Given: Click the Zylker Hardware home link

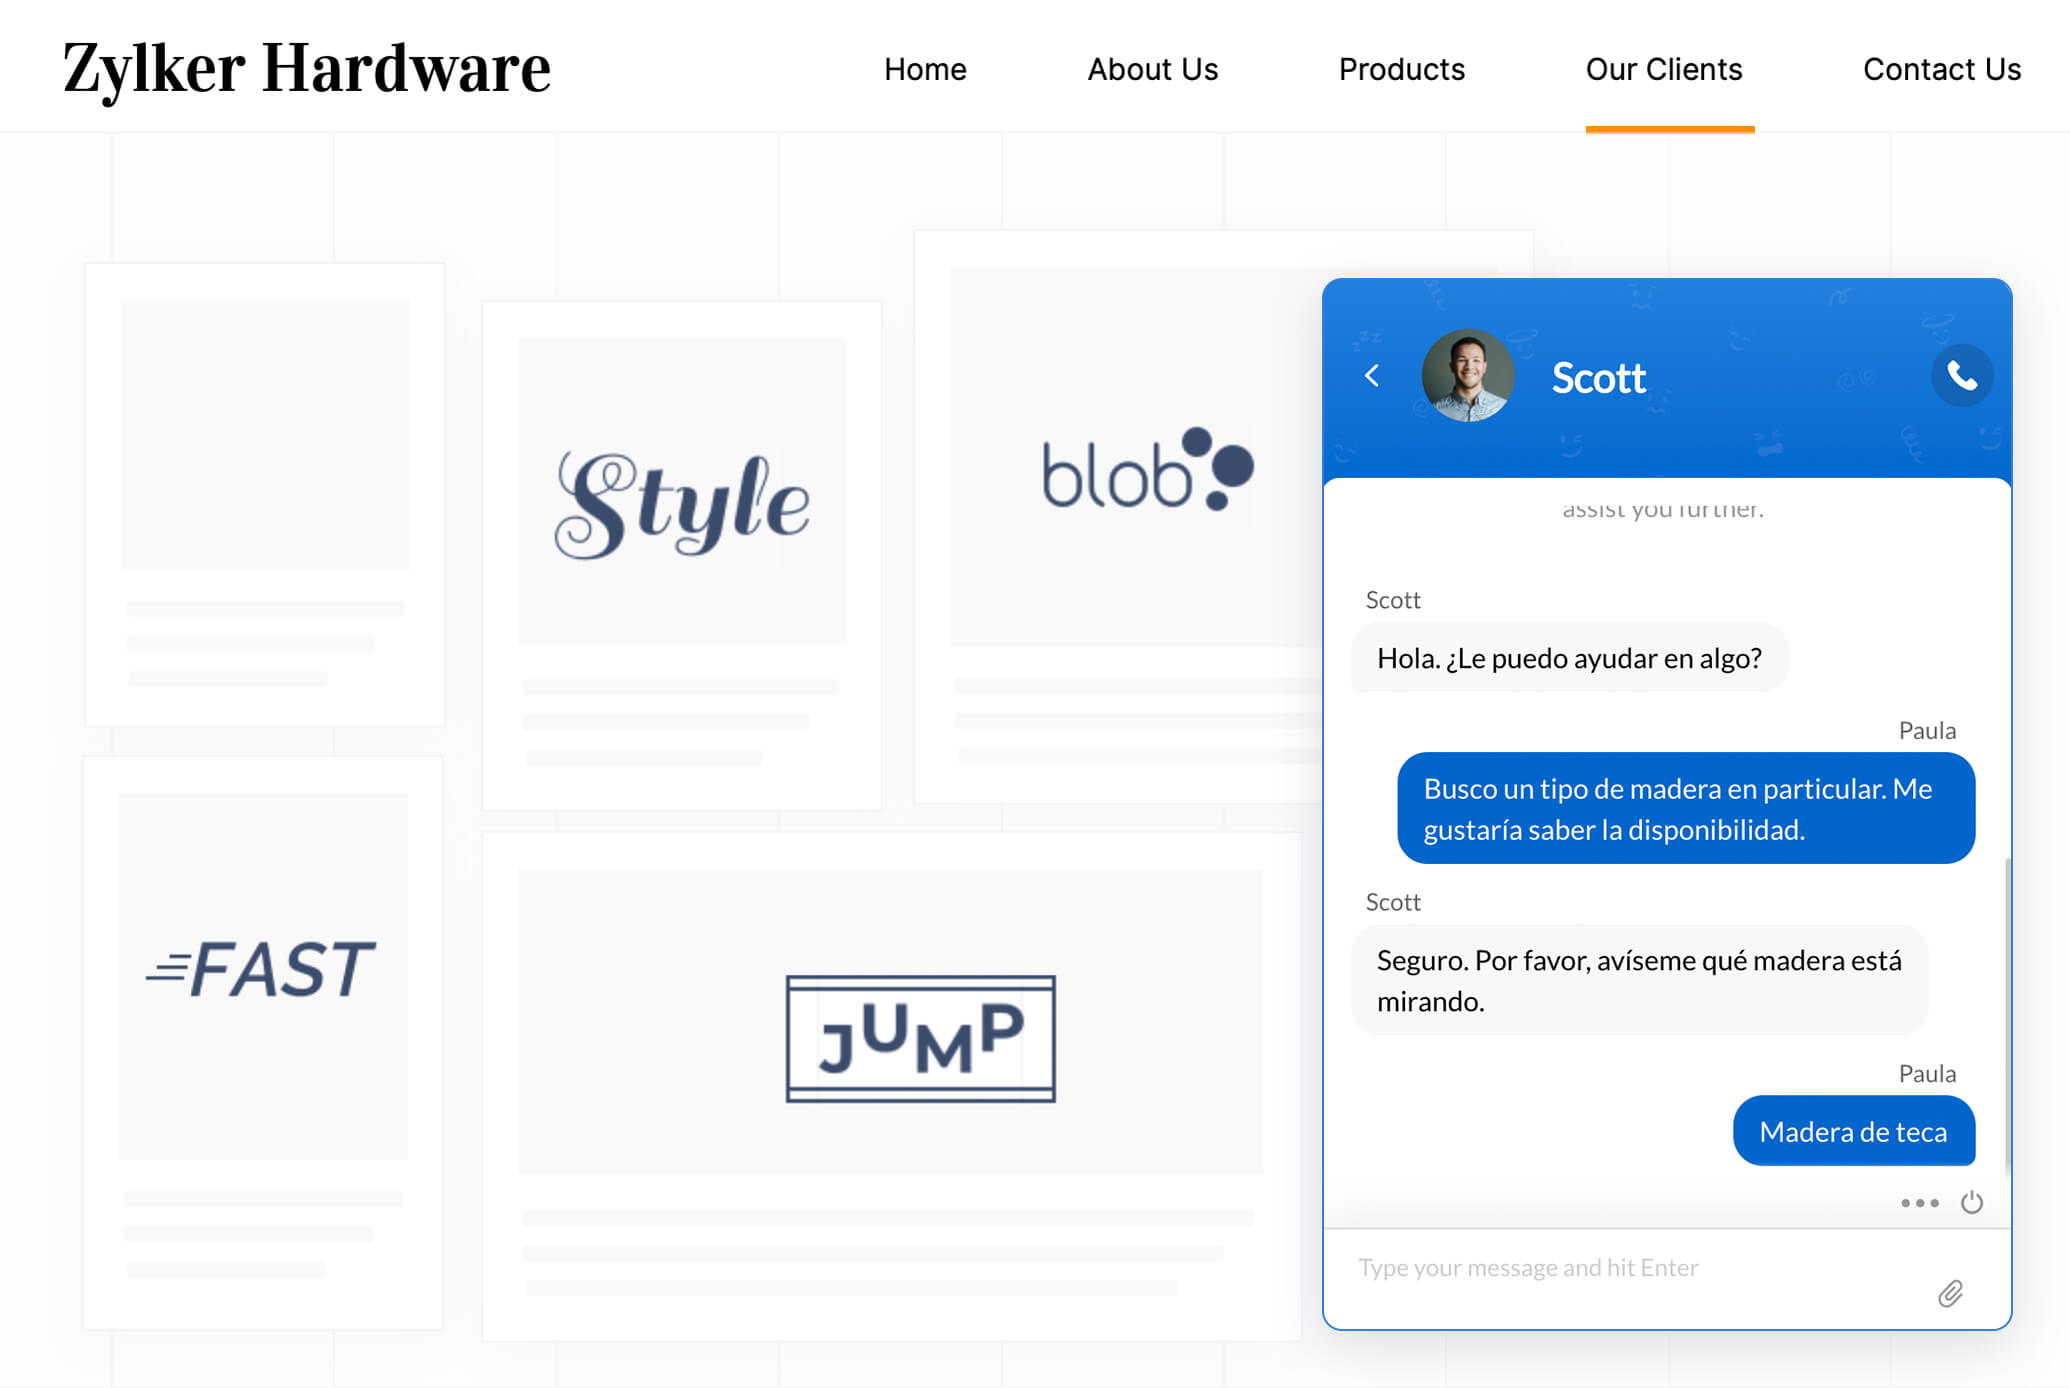Looking at the screenshot, I should point(304,67).
